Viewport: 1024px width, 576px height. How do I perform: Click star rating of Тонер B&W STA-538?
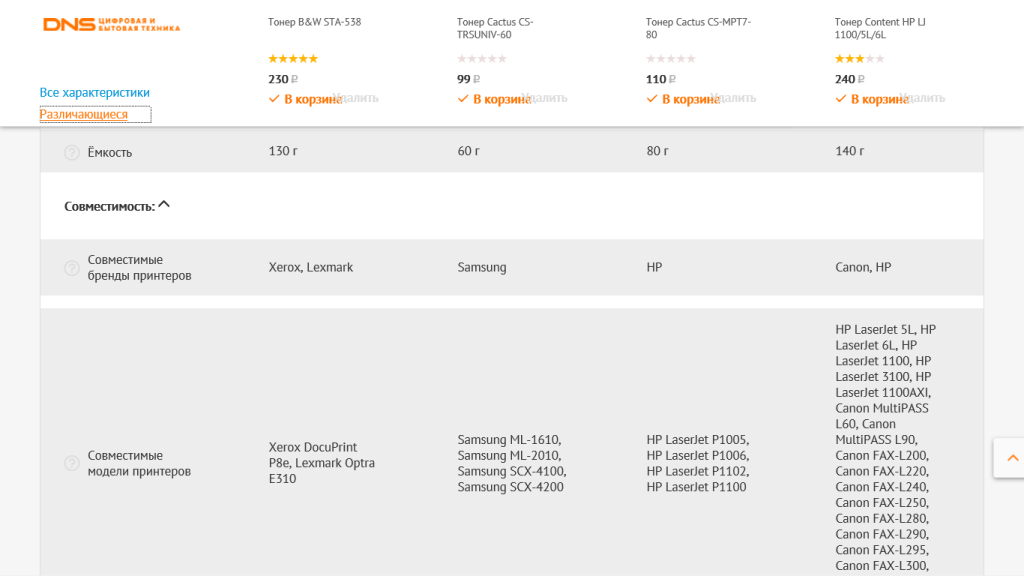293,59
